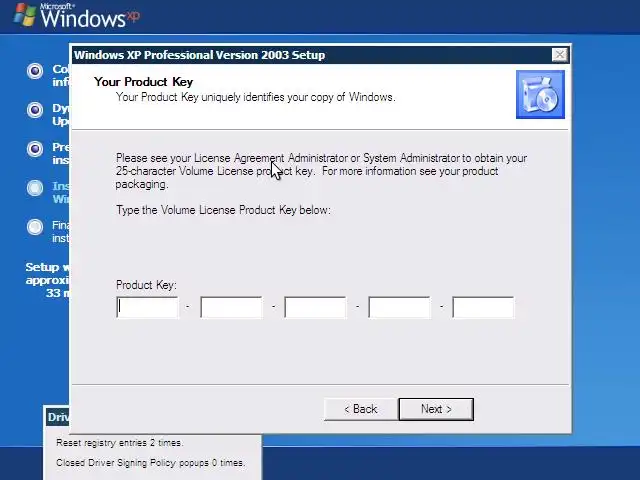Screen dimensions: 640x480
Task: Activate the fourth product key field
Action: tap(399, 307)
